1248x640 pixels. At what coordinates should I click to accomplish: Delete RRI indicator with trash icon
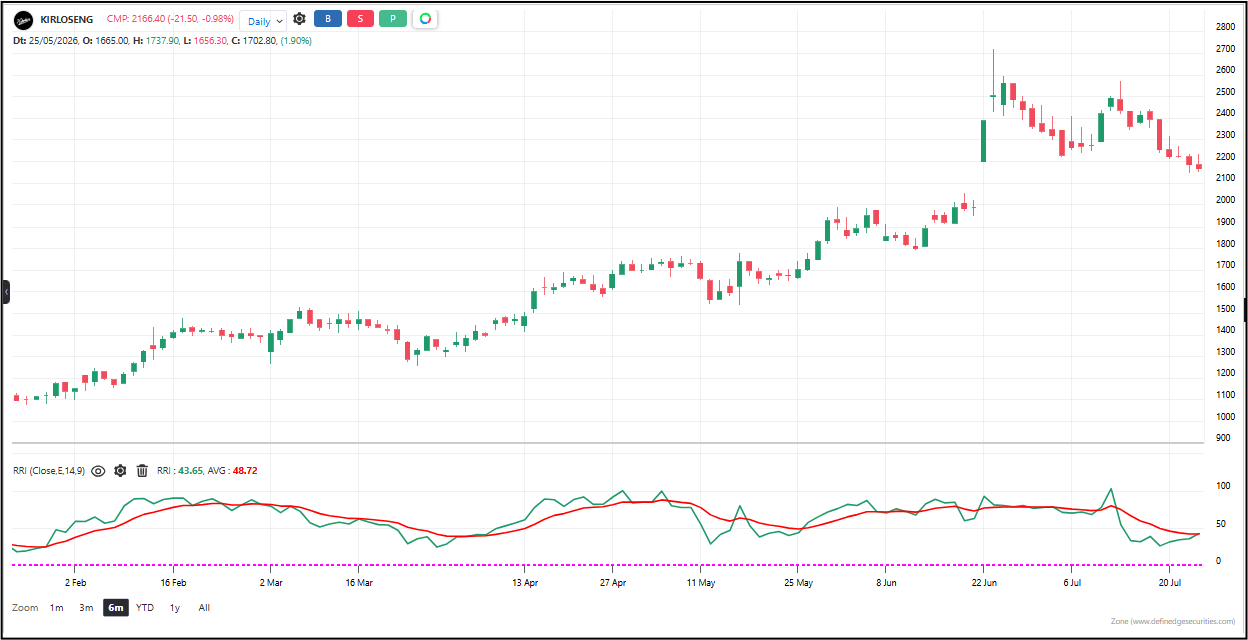142,470
